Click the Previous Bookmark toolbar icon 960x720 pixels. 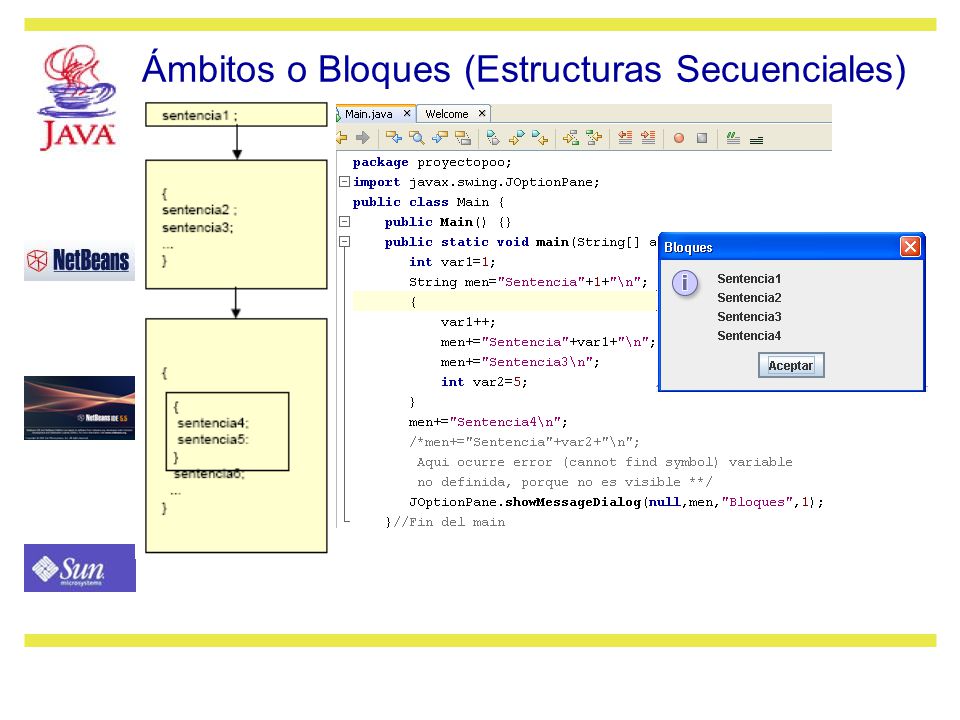[x=516, y=138]
